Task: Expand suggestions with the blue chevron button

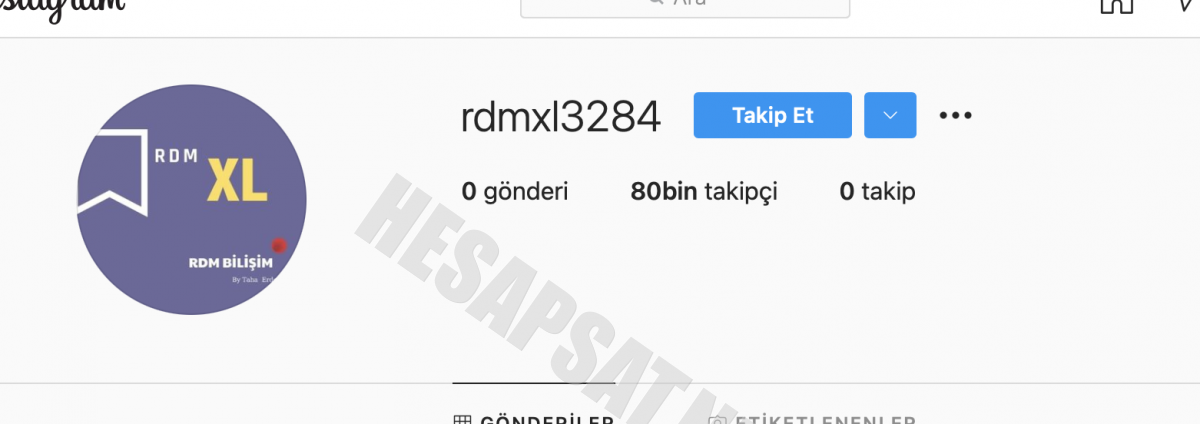Action: (890, 115)
